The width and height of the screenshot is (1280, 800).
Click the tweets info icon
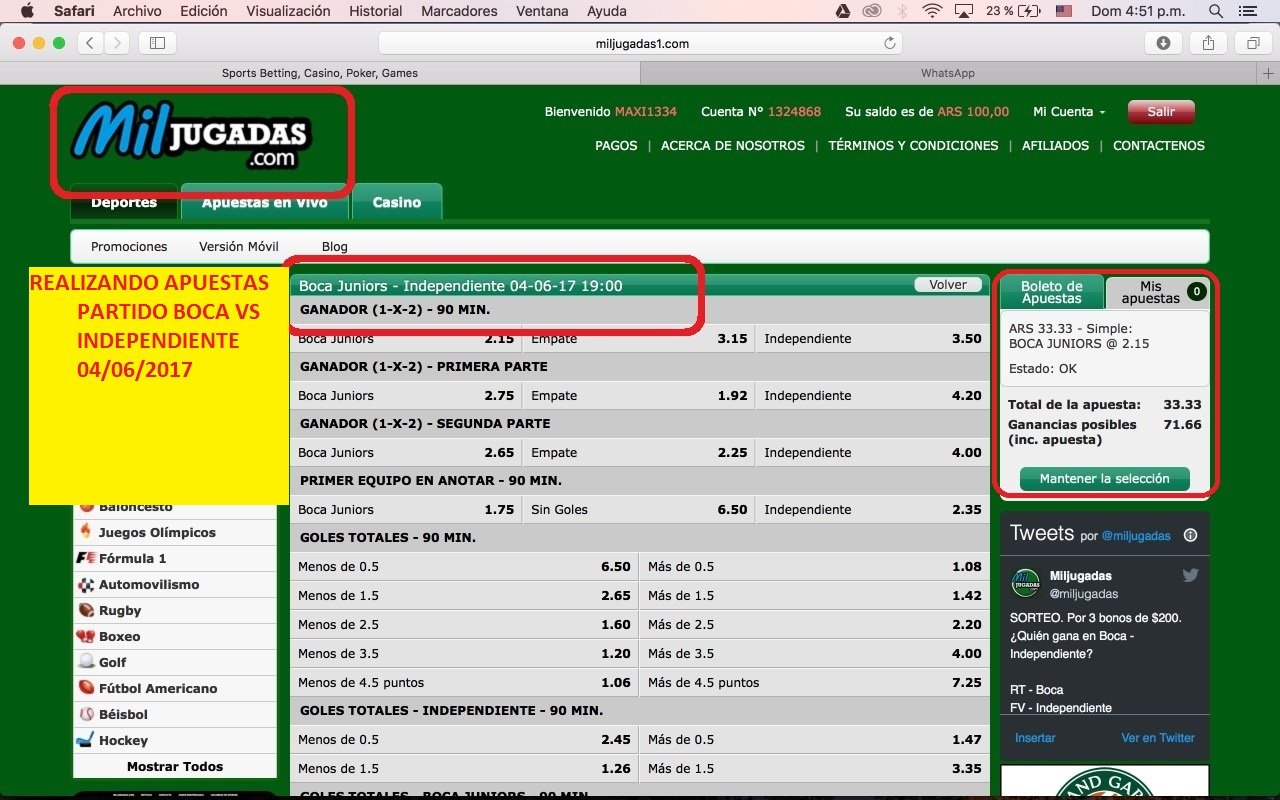(x=1190, y=535)
